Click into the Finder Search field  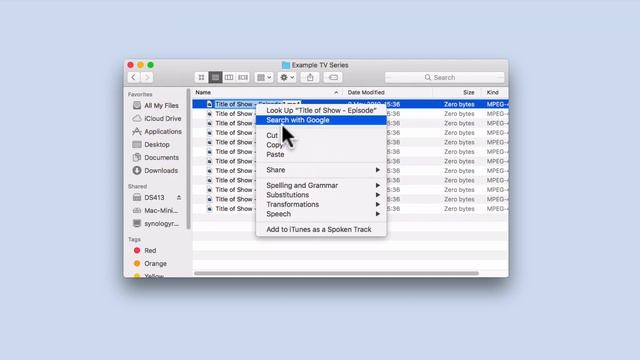(x=444, y=78)
